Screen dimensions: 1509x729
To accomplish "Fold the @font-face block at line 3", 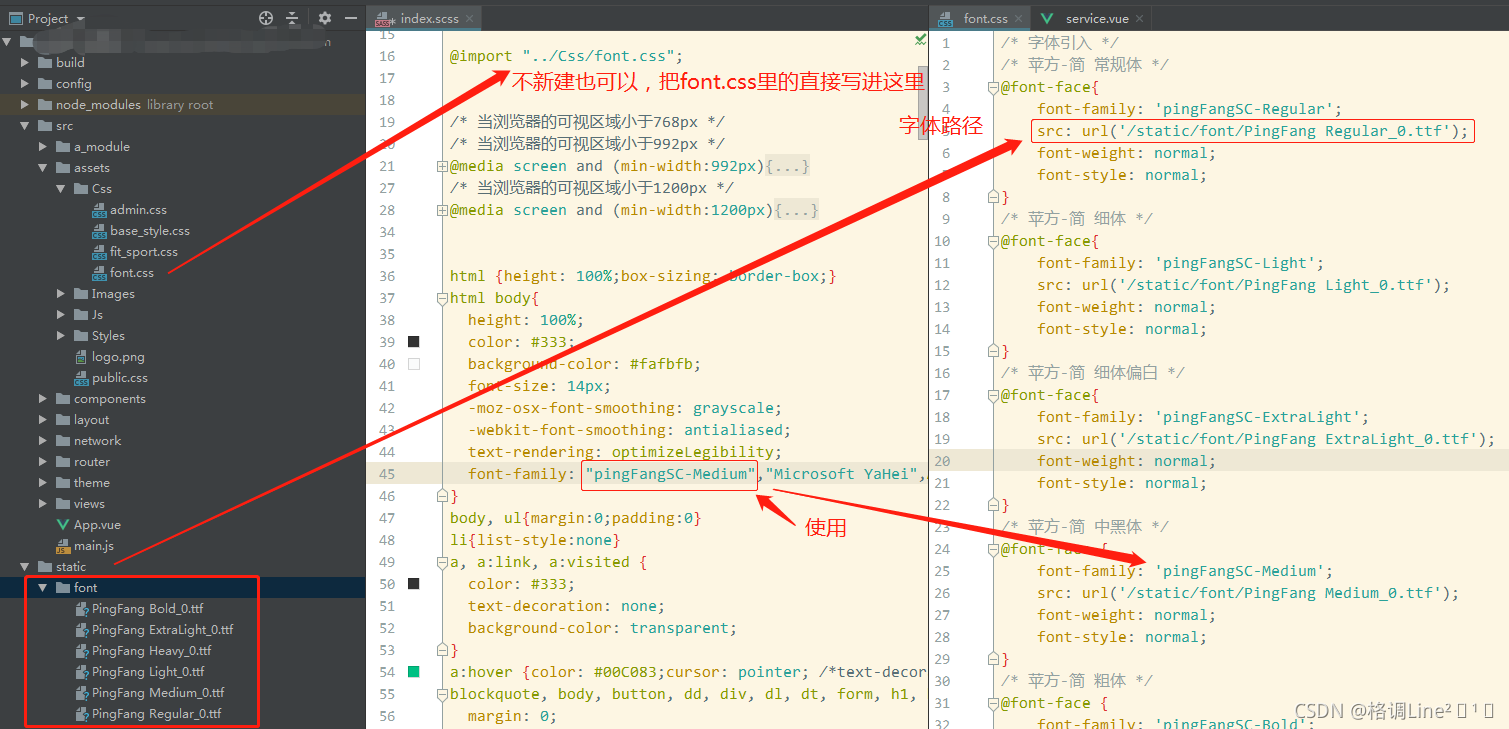I will tap(992, 87).
